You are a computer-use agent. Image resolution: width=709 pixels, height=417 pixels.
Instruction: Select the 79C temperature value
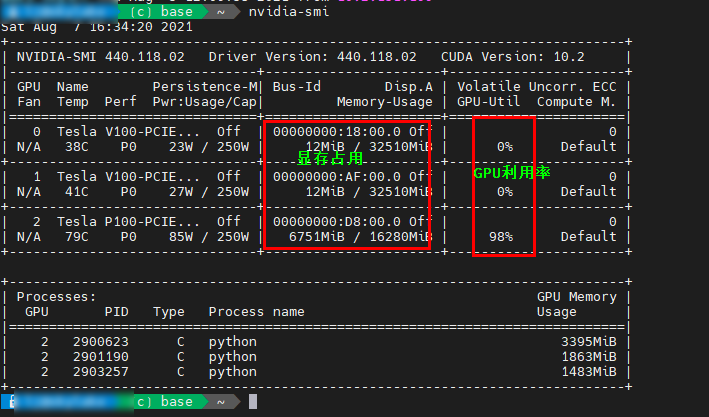pyautogui.click(x=76, y=237)
